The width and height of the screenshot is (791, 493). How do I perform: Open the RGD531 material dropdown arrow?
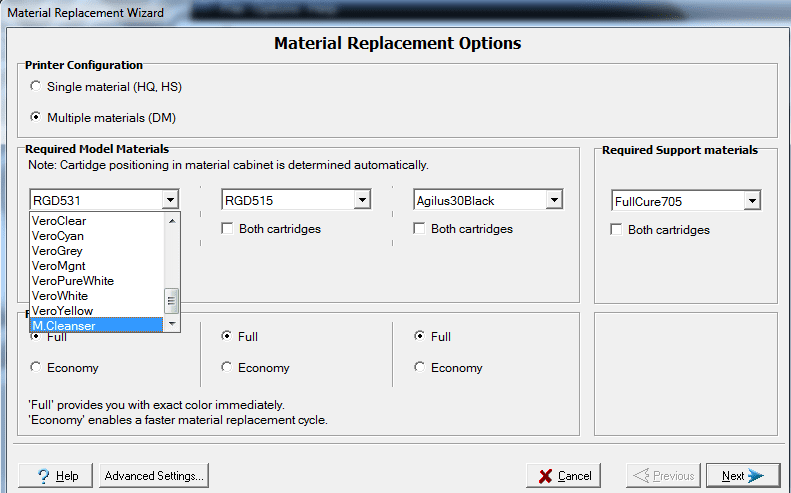171,200
